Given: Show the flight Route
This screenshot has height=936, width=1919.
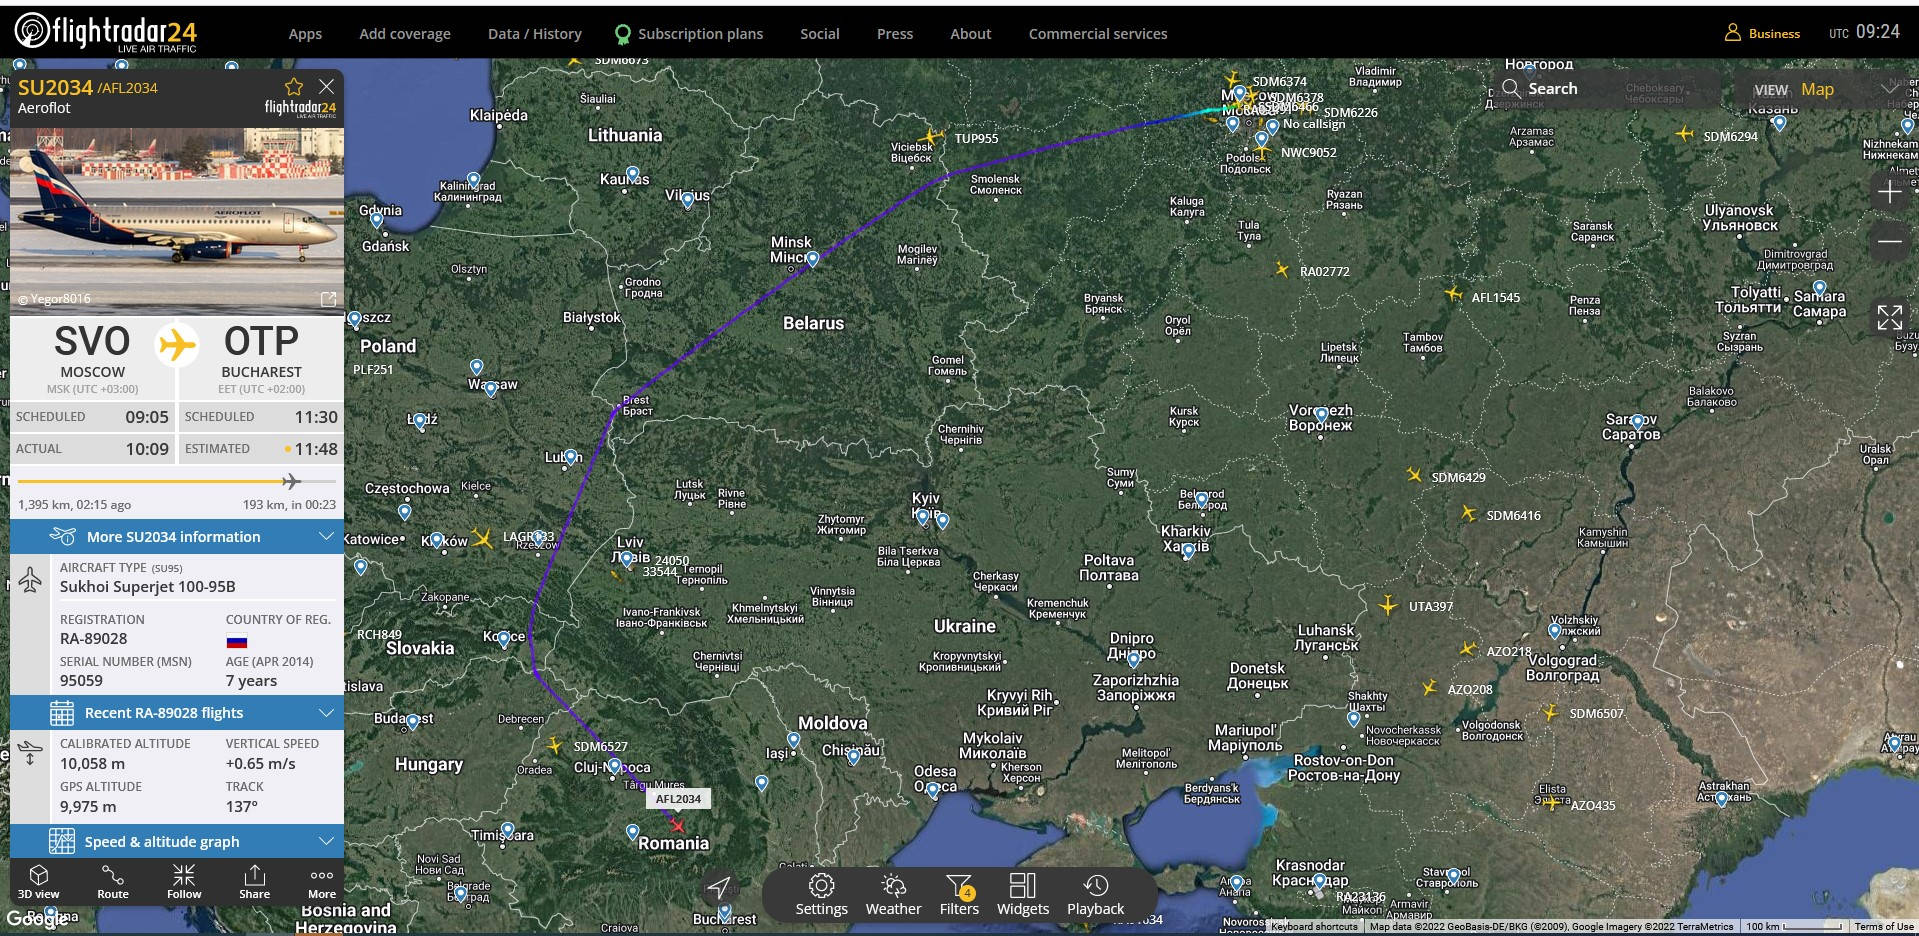Looking at the screenshot, I should click(x=113, y=882).
